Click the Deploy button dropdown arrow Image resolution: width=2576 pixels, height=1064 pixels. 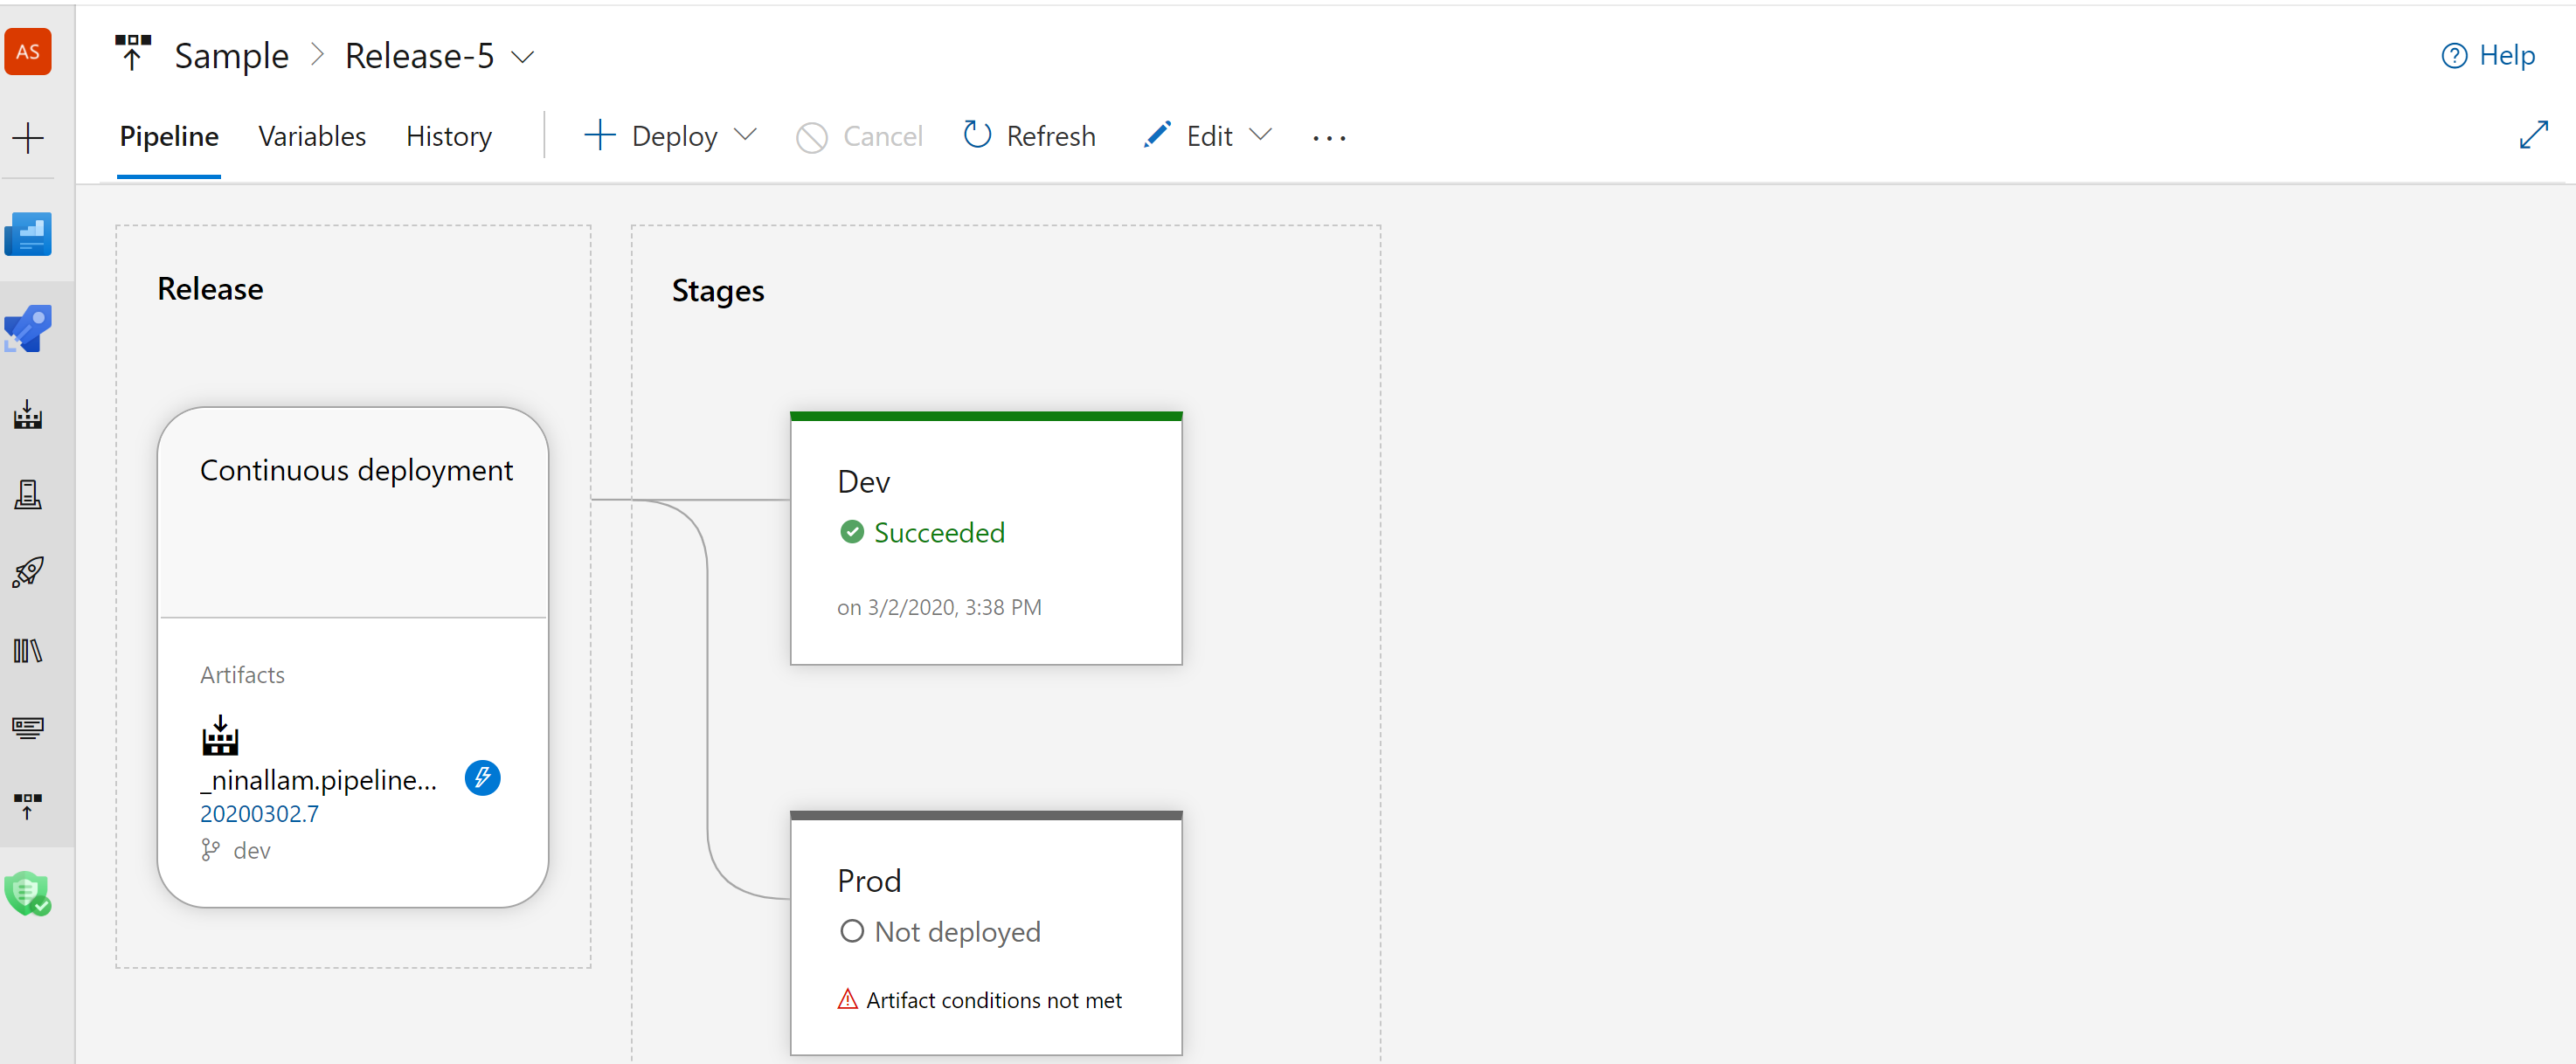pyautogui.click(x=746, y=136)
